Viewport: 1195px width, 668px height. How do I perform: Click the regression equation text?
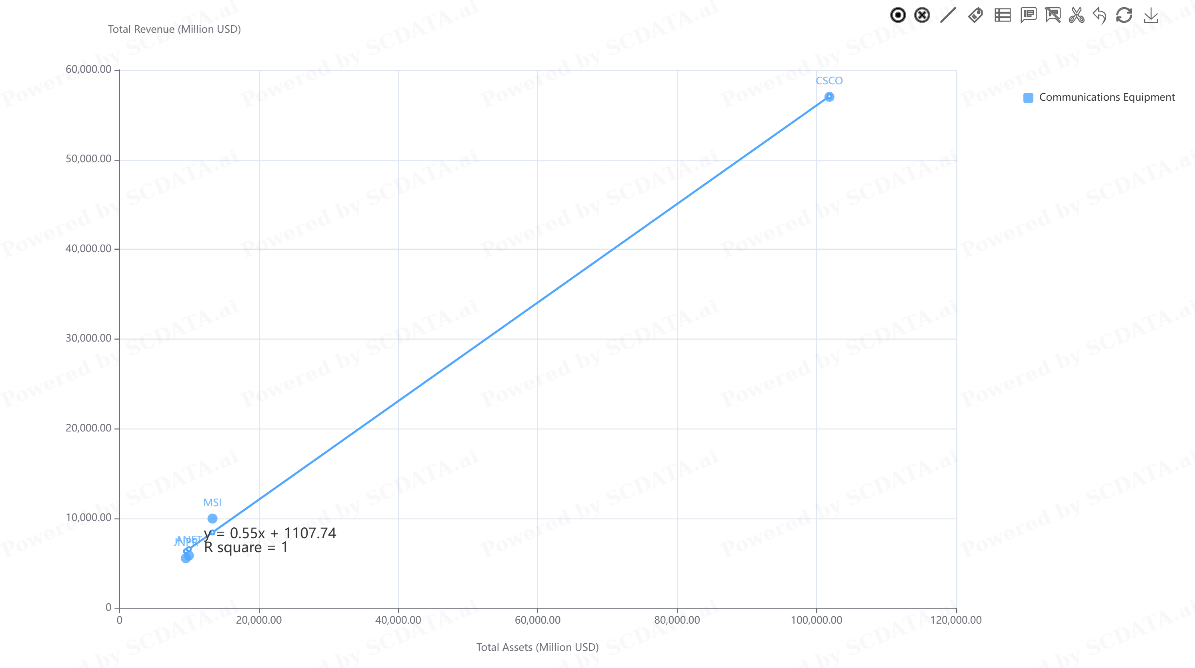[270, 533]
